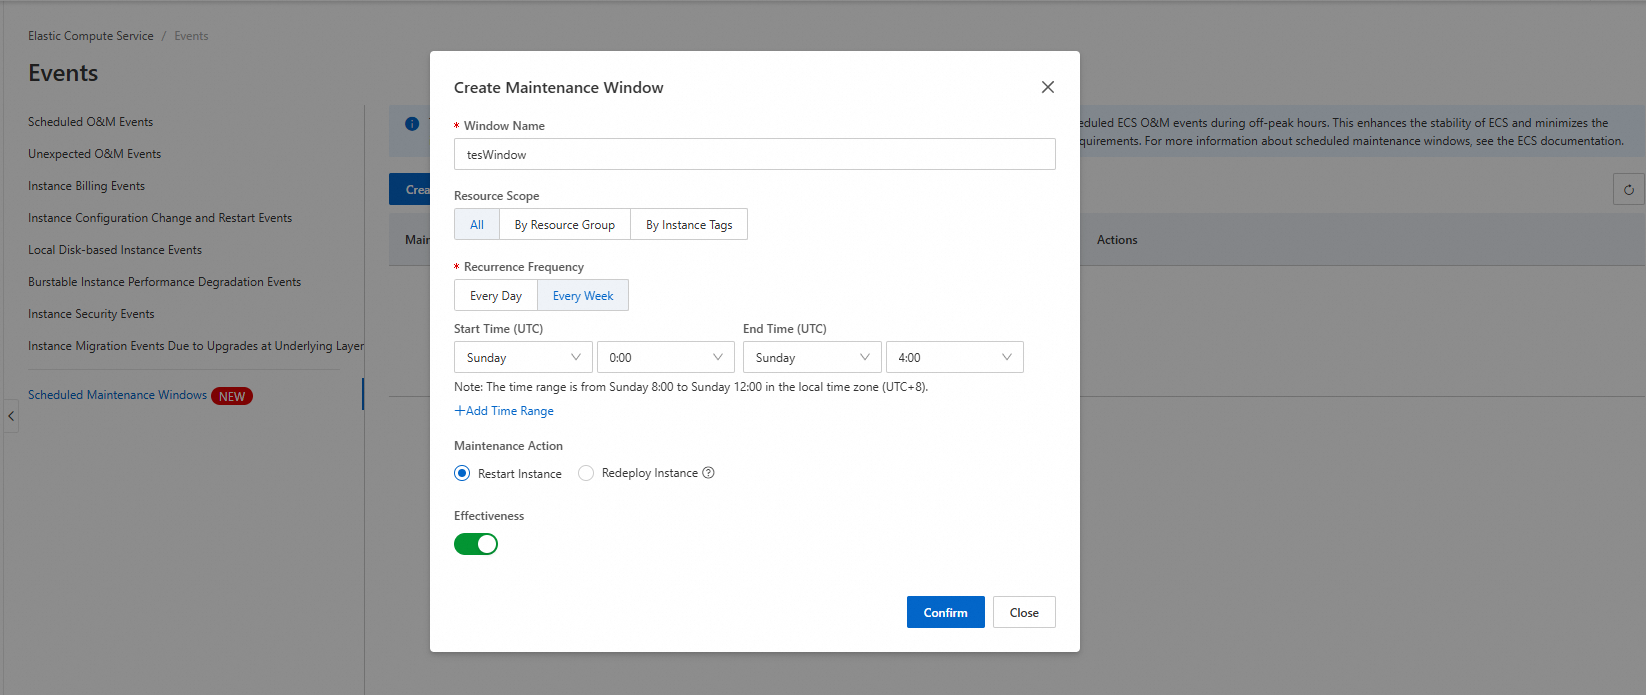Go to Elastic Compute Service breadcrumb

[91, 36]
